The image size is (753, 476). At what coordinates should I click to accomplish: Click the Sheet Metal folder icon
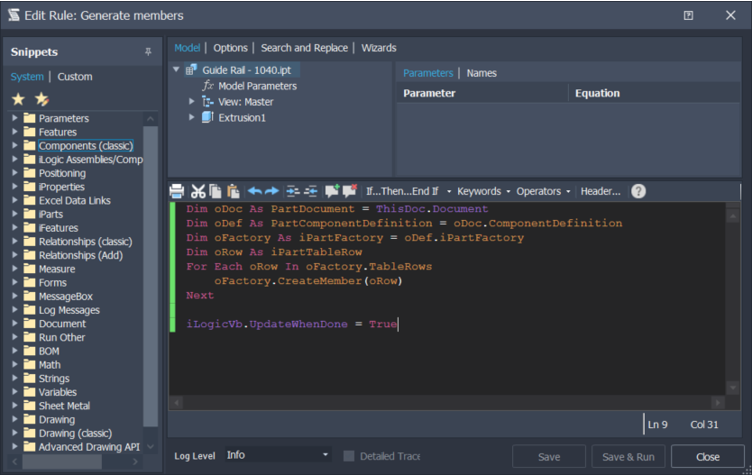tap(30, 405)
